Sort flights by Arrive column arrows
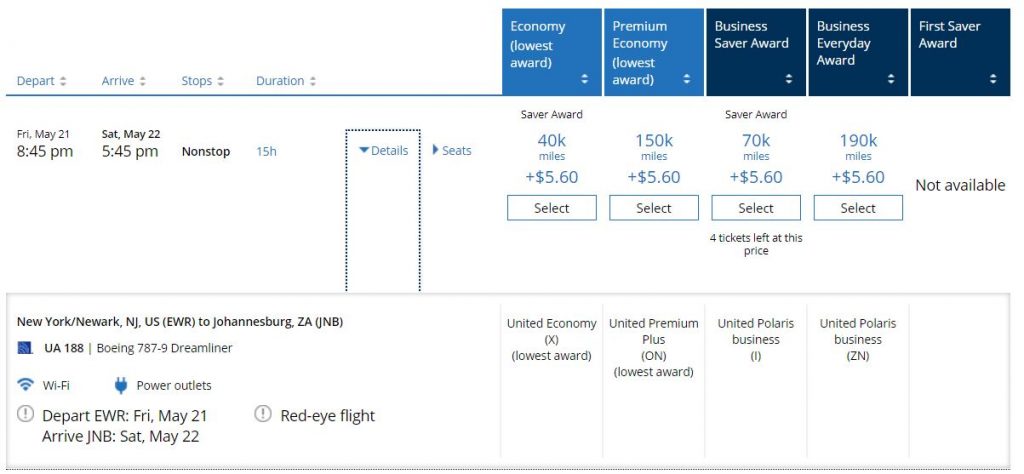 point(142,81)
